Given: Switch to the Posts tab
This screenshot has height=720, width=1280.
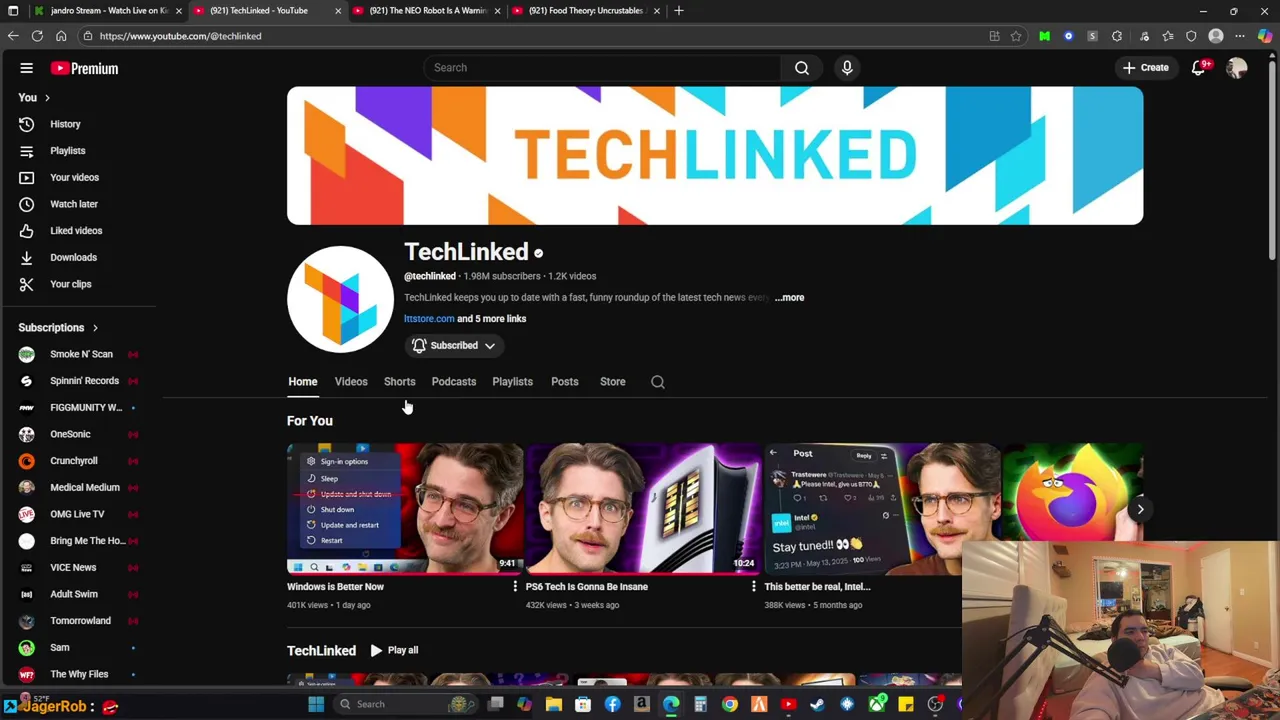Looking at the screenshot, I should coord(565,382).
